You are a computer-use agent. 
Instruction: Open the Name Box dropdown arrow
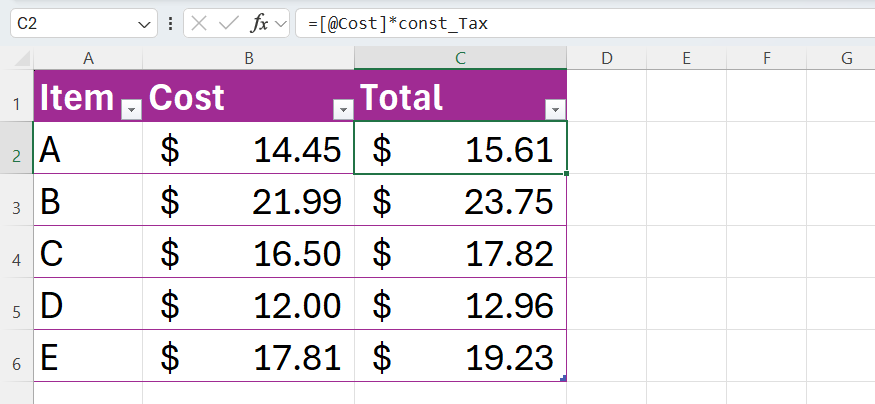tap(144, 24)
